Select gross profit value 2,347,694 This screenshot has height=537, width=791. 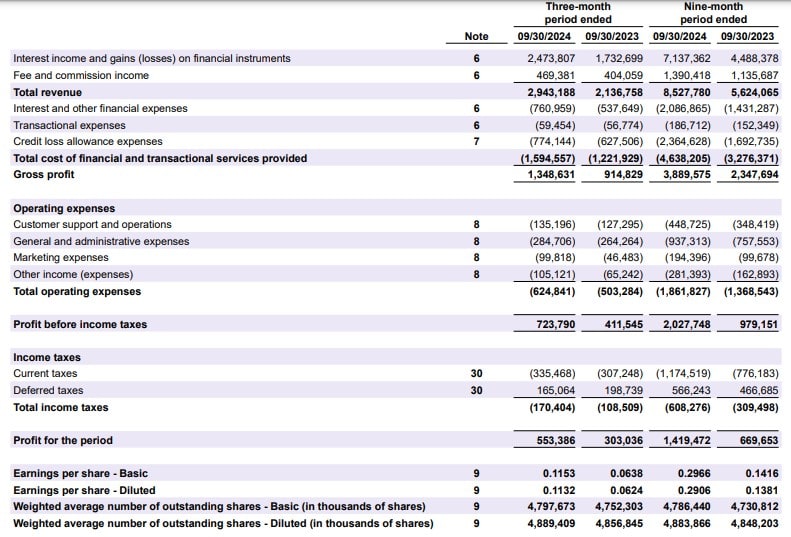pyautogui.click(x=754, y=175)
